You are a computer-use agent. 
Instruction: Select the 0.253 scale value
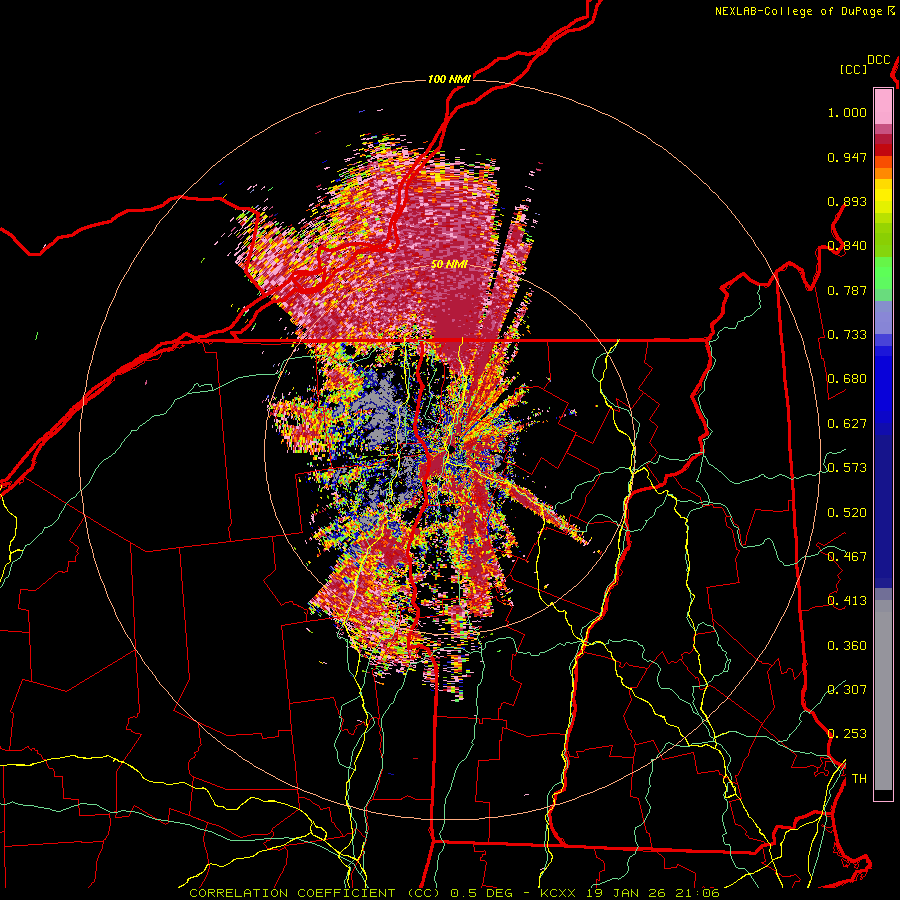[847, 734]
